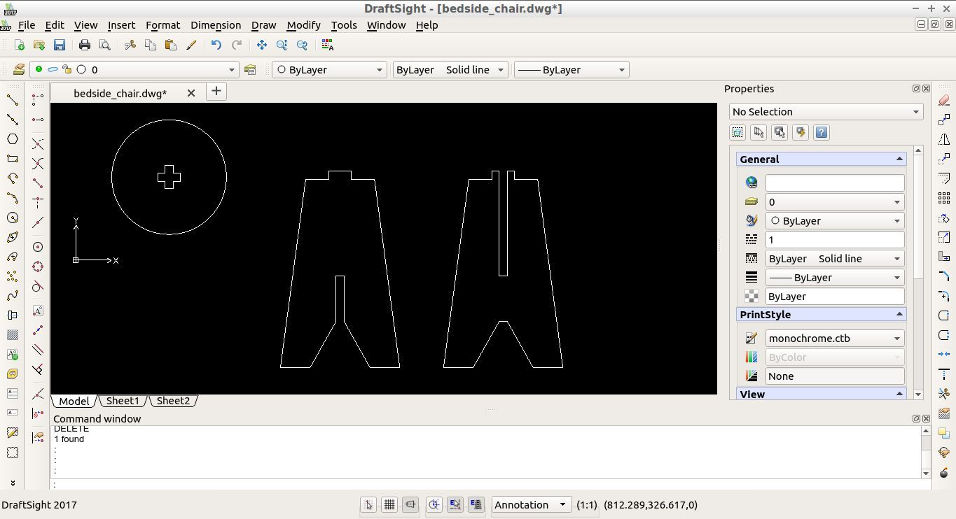
Task: Open the line weight ByLayer dropdown in toolbar
Action: [571, 70]
